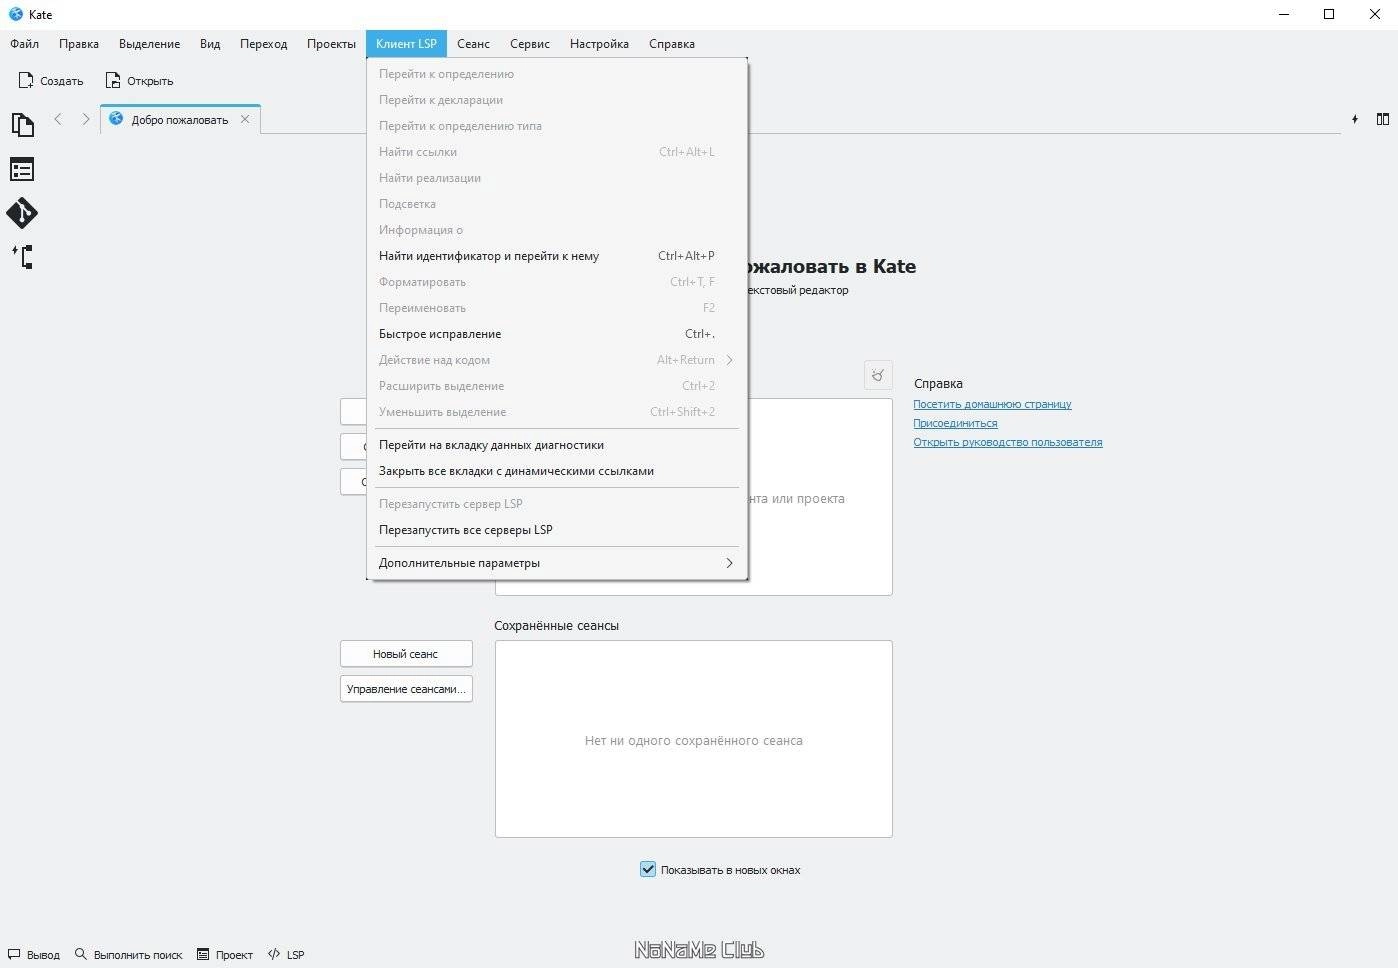The width and height of the screenshot is (1398, 968).
Task: Open the Файл menu
Action: 25,44
